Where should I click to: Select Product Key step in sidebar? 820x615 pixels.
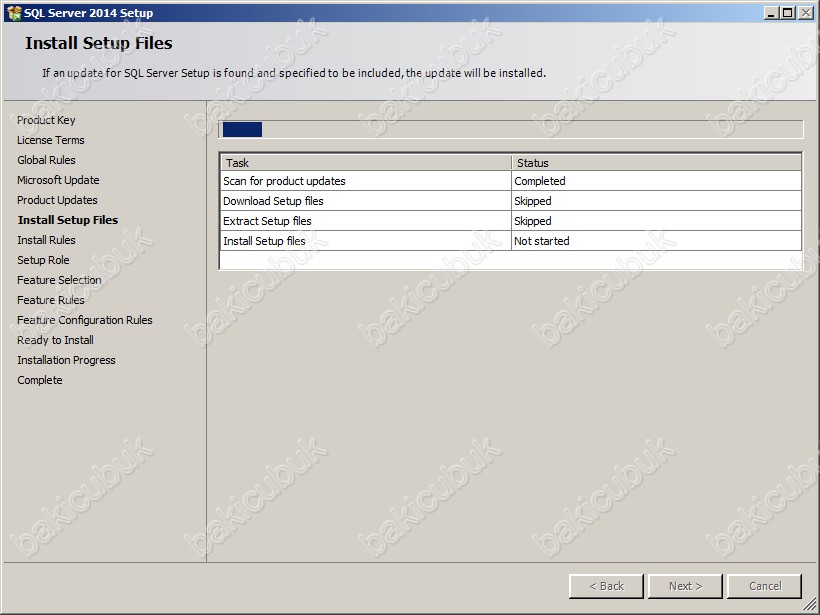pyautogui.click(x=46, y=120)
